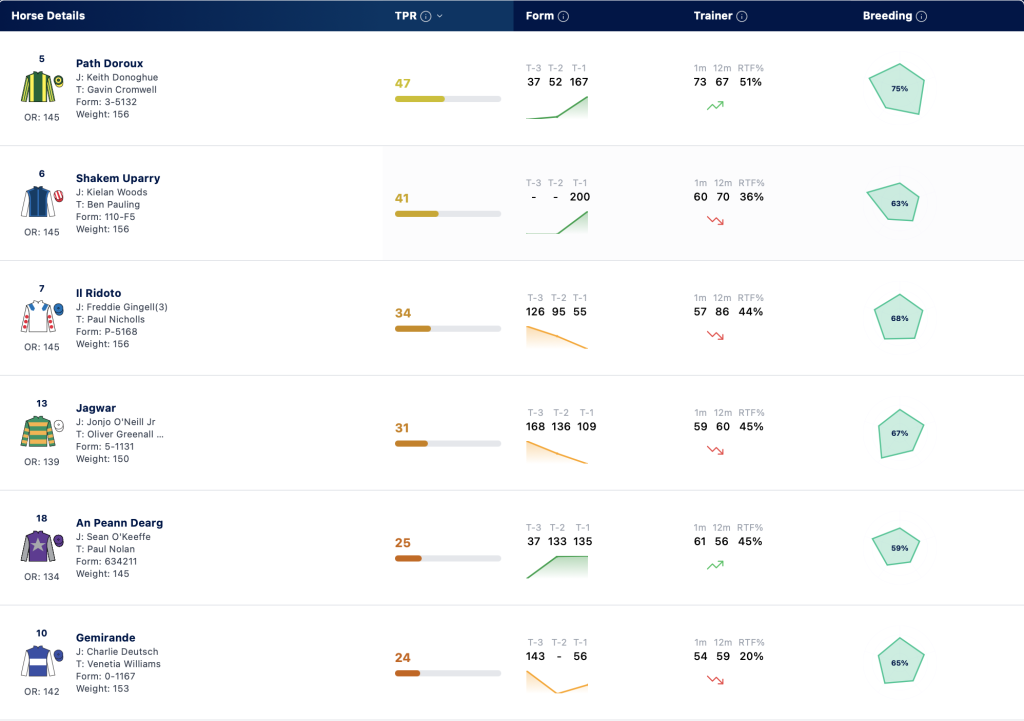Screen dimensions: 1024x721
Task: Click Path Doroux's TPR 47 progress bar
Action: point(448,99)
